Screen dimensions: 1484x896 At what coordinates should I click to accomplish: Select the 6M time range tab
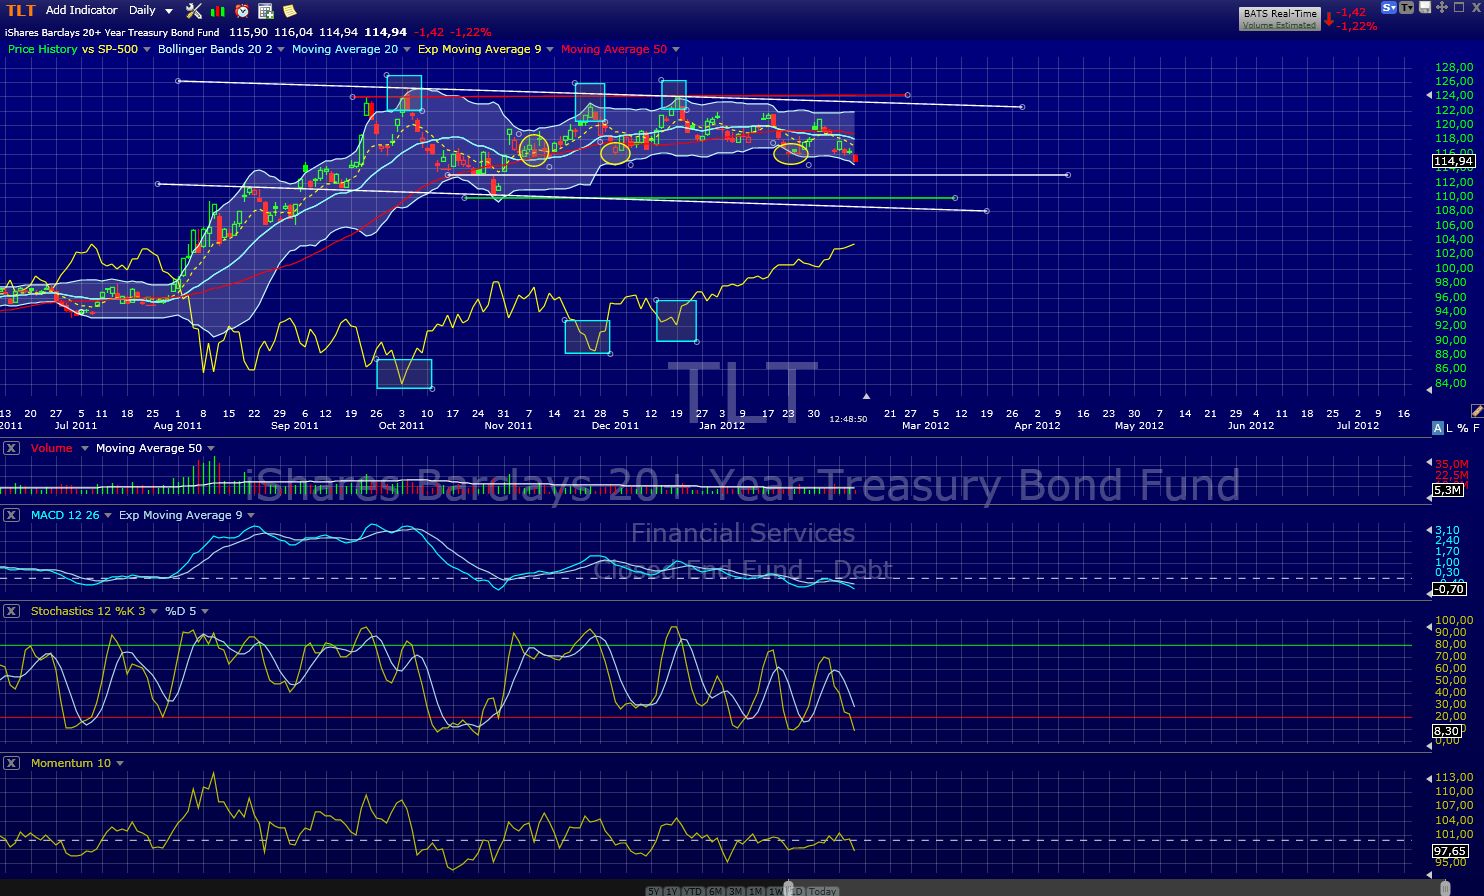pos(715,891)
